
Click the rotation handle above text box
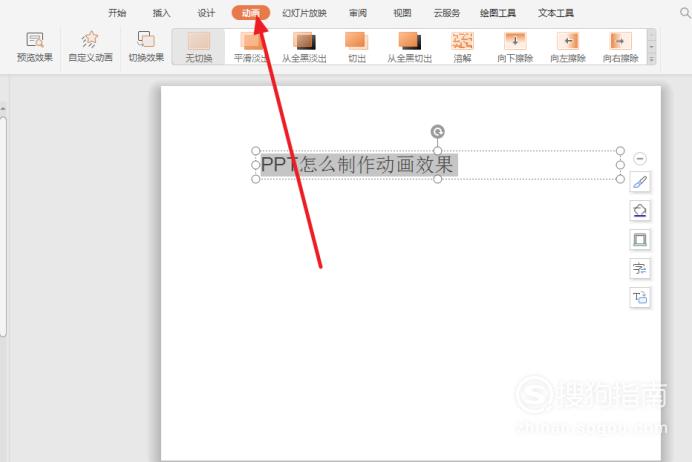pos(437,131)
